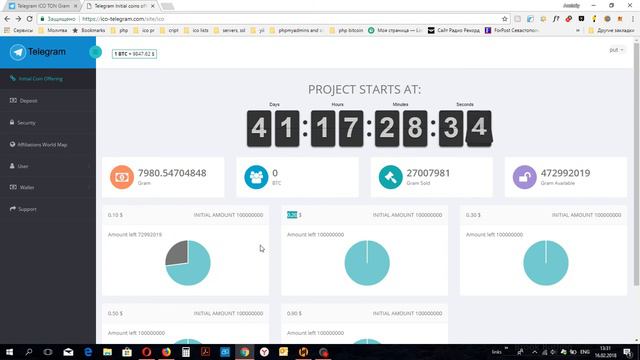Open a new browser tab
The image size is (640, 360).
pos(167,6)
